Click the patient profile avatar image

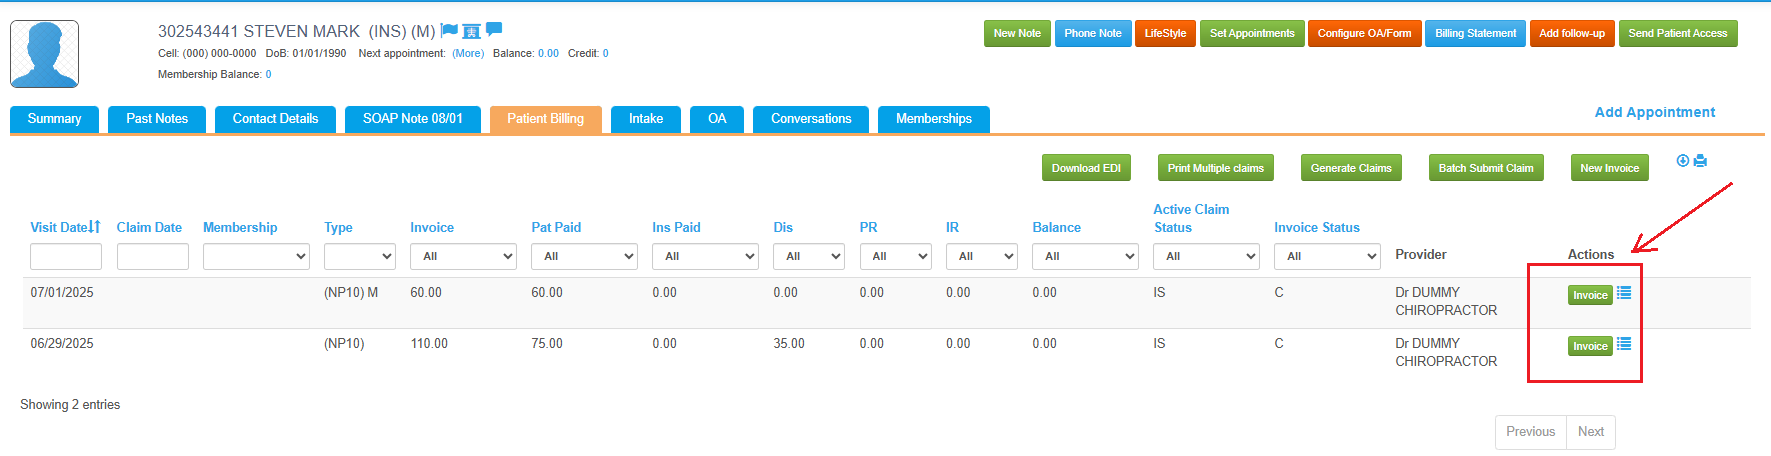pos(44,54)
